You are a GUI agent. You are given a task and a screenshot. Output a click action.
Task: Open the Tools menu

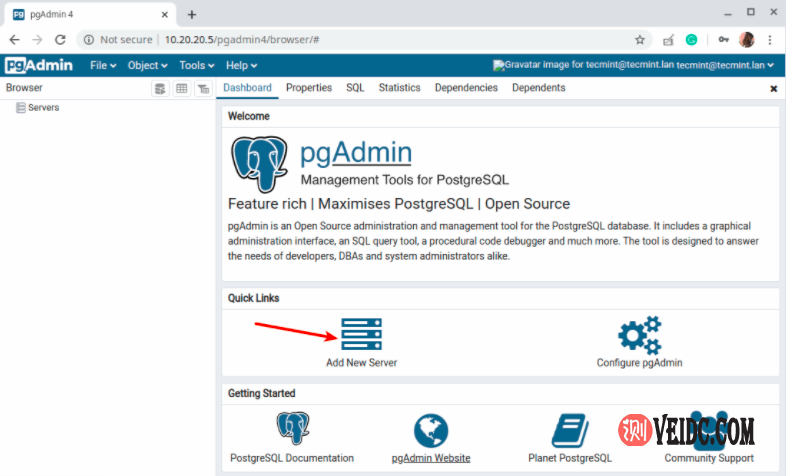[x=196, y=66]
